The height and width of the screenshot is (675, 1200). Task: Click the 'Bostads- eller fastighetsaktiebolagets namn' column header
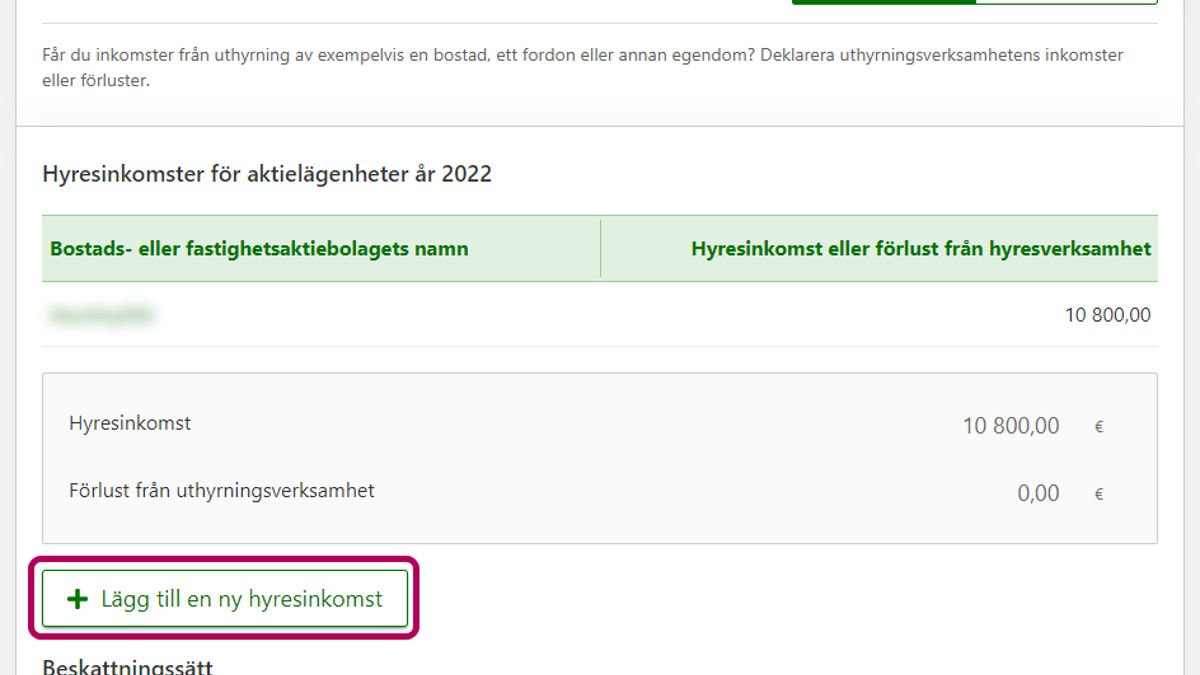259,249
